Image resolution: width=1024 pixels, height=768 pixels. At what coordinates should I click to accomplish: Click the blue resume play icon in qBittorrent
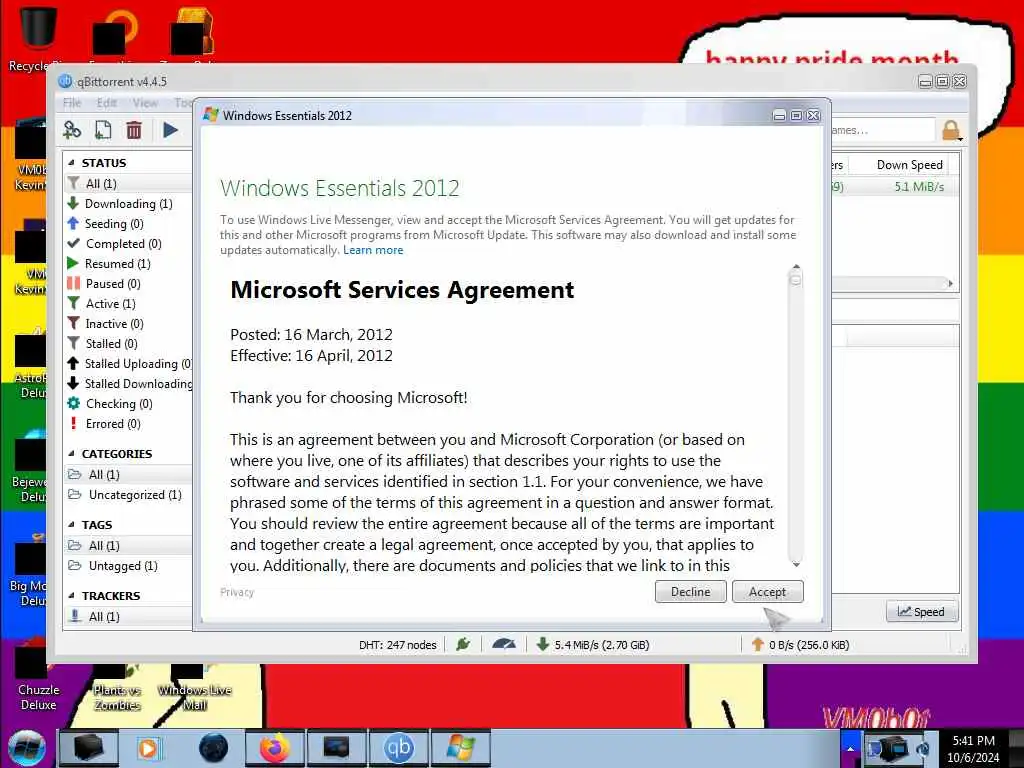pos(170,130)
